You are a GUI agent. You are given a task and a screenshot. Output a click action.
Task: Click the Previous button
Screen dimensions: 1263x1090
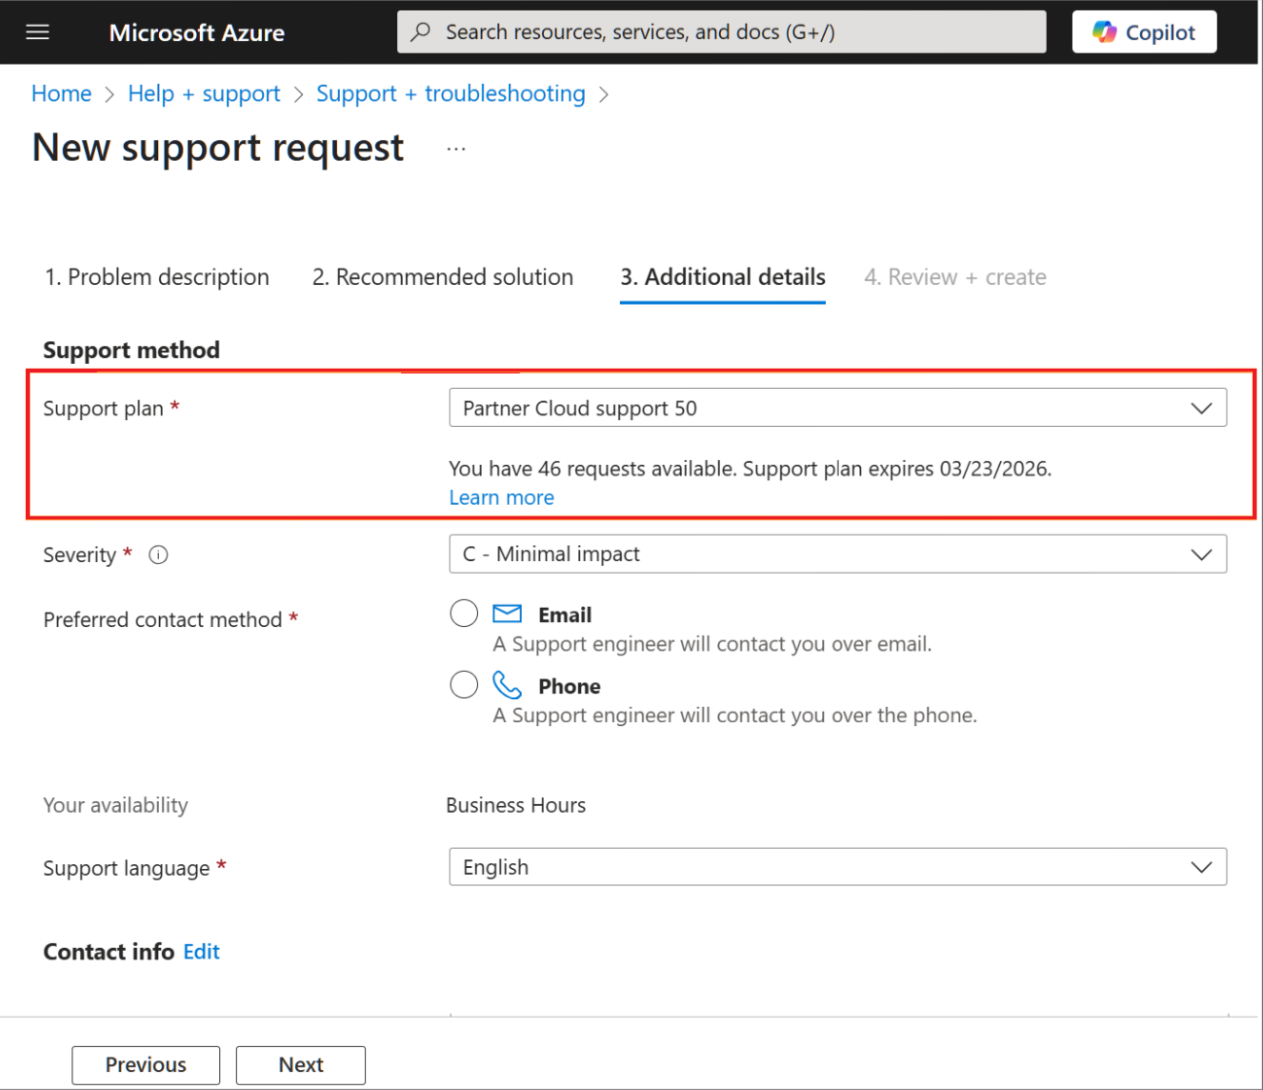click(146, 1065)
